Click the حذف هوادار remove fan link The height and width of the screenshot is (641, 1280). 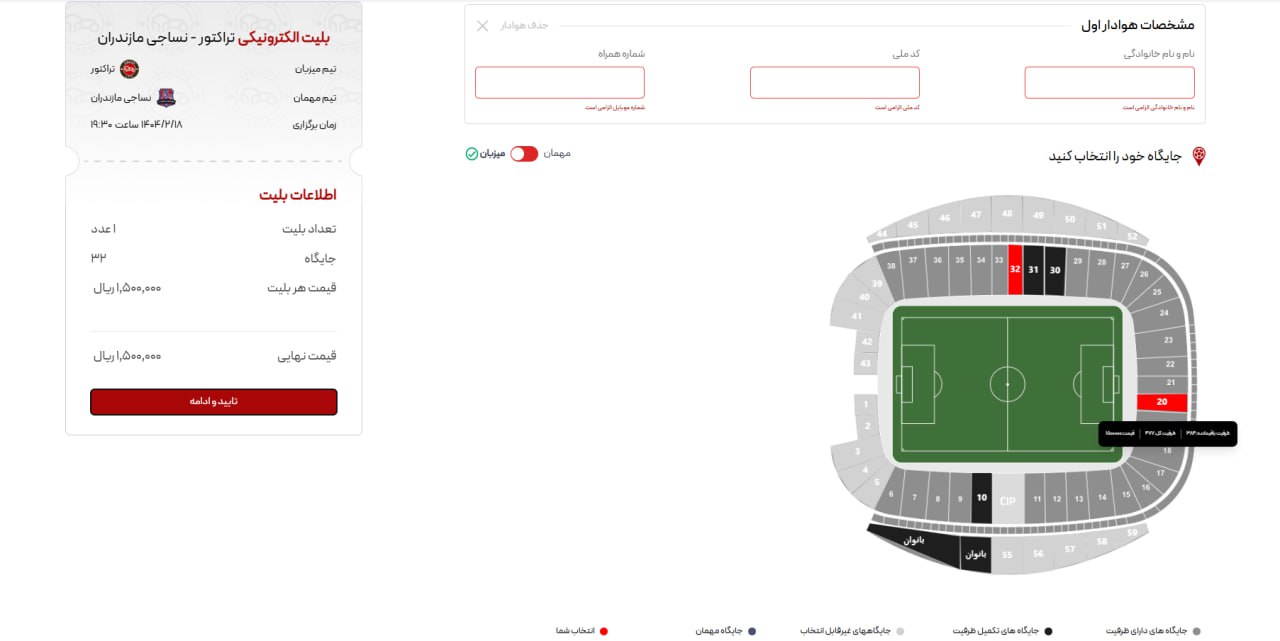[525, 26]
